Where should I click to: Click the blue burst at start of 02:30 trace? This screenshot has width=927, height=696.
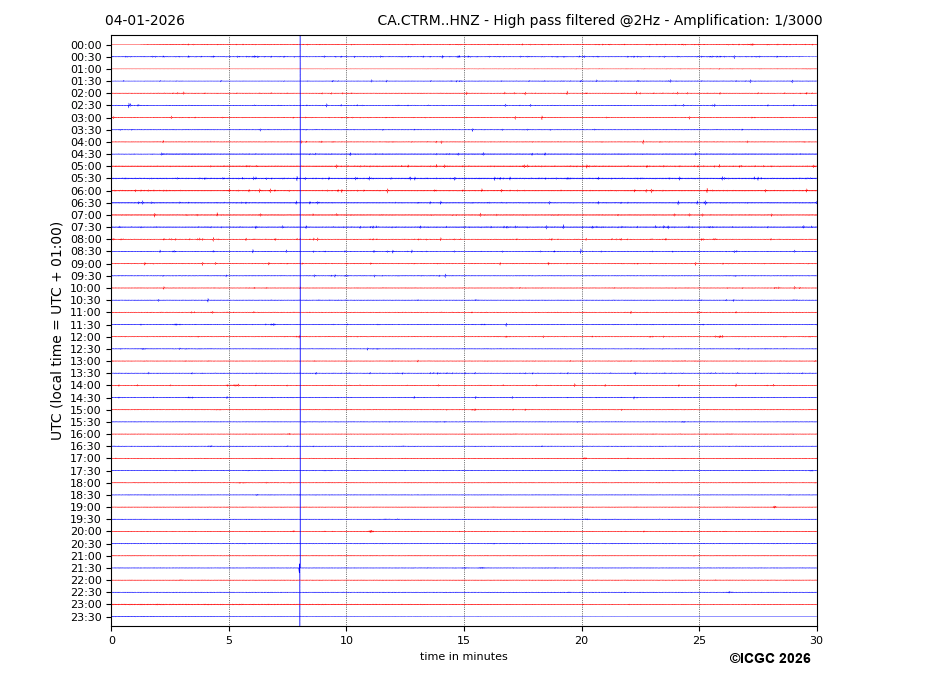[129, 105]
